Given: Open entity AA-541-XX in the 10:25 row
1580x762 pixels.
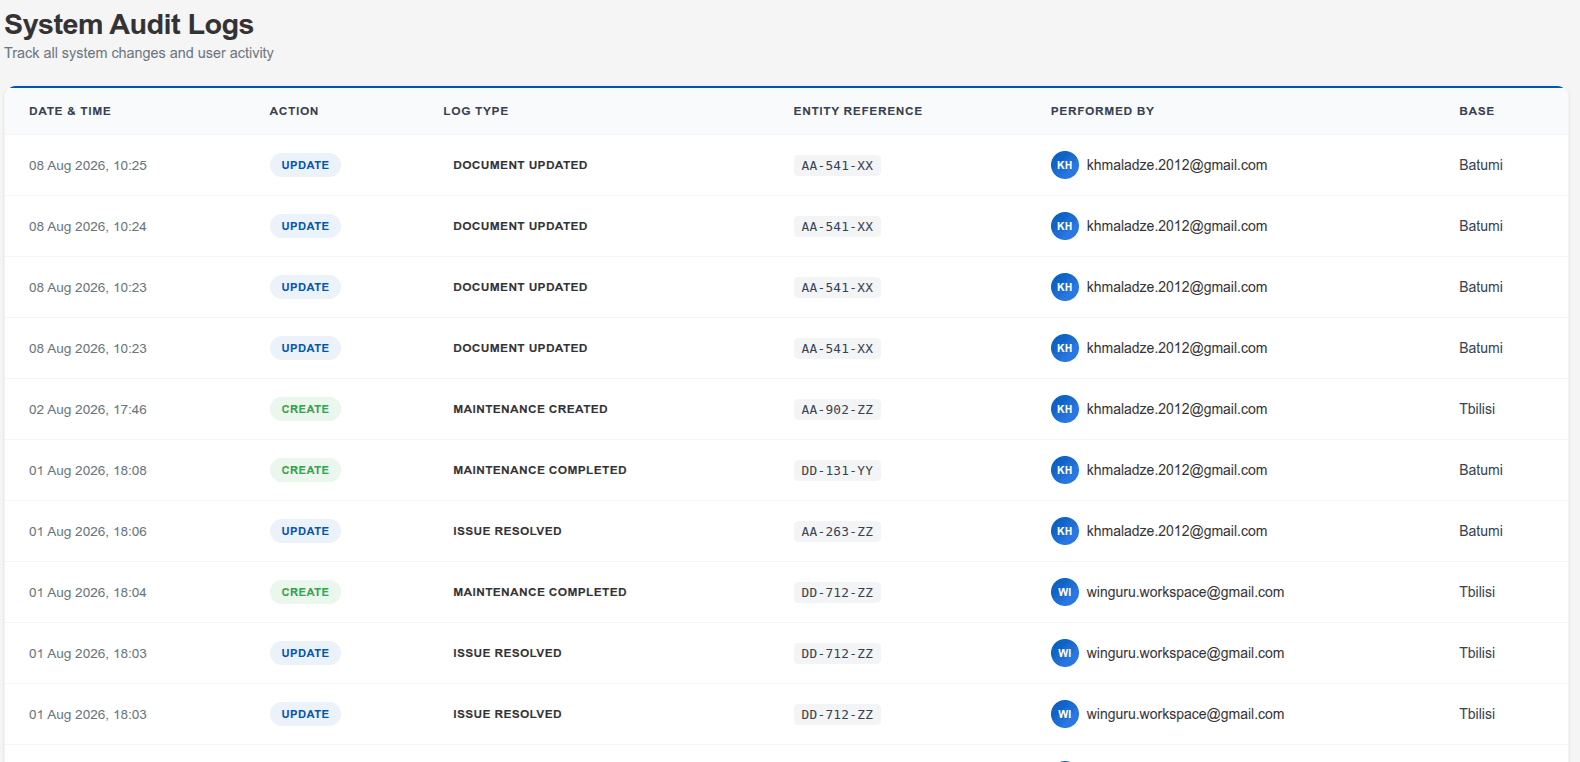Looking at the screenshot, I should point(837,166).
